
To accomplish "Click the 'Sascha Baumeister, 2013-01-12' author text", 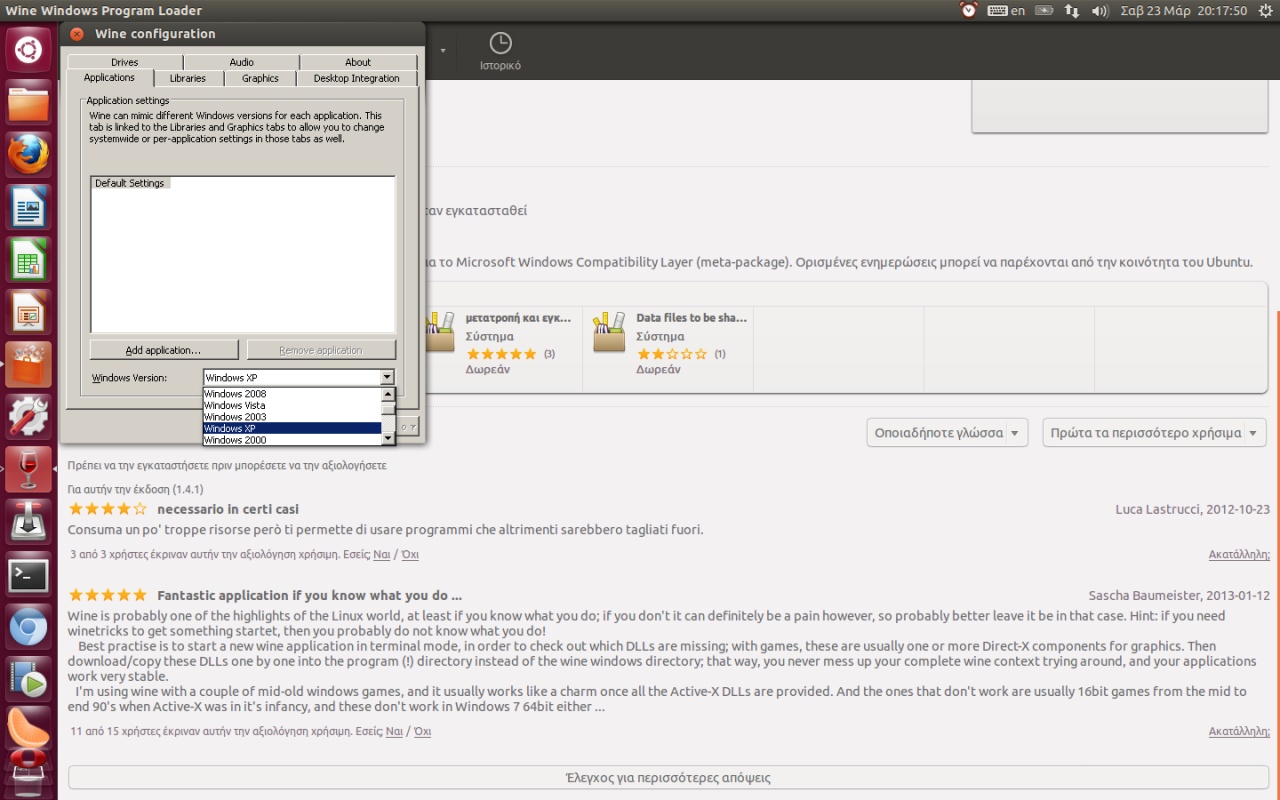I will point(1179,595).
